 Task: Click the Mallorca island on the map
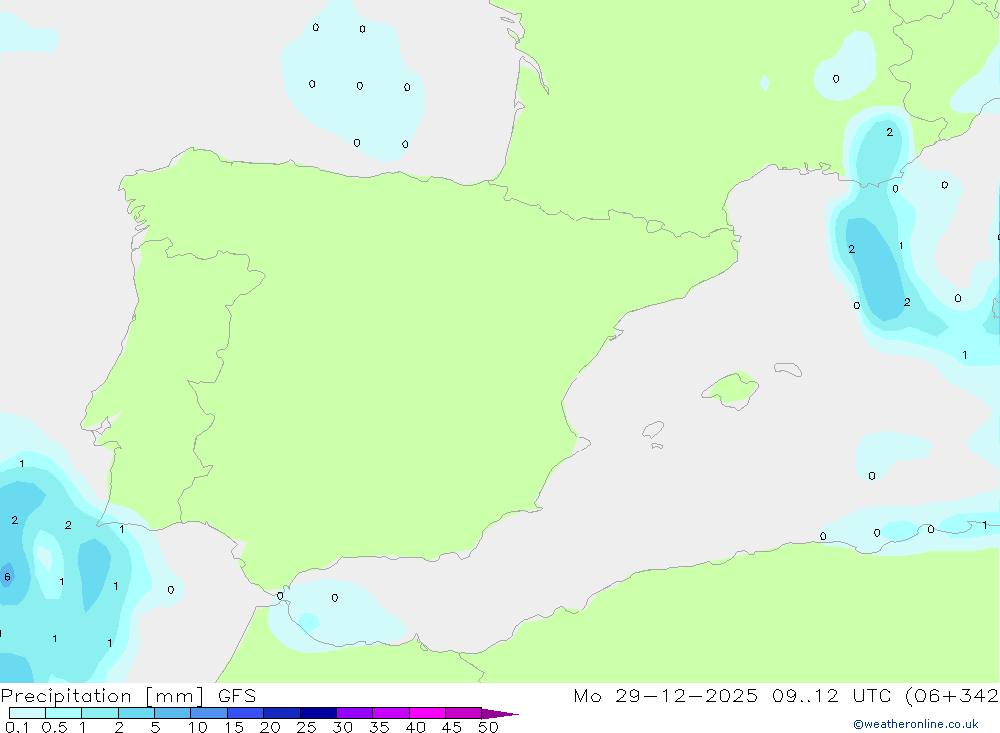click(730, 389)
